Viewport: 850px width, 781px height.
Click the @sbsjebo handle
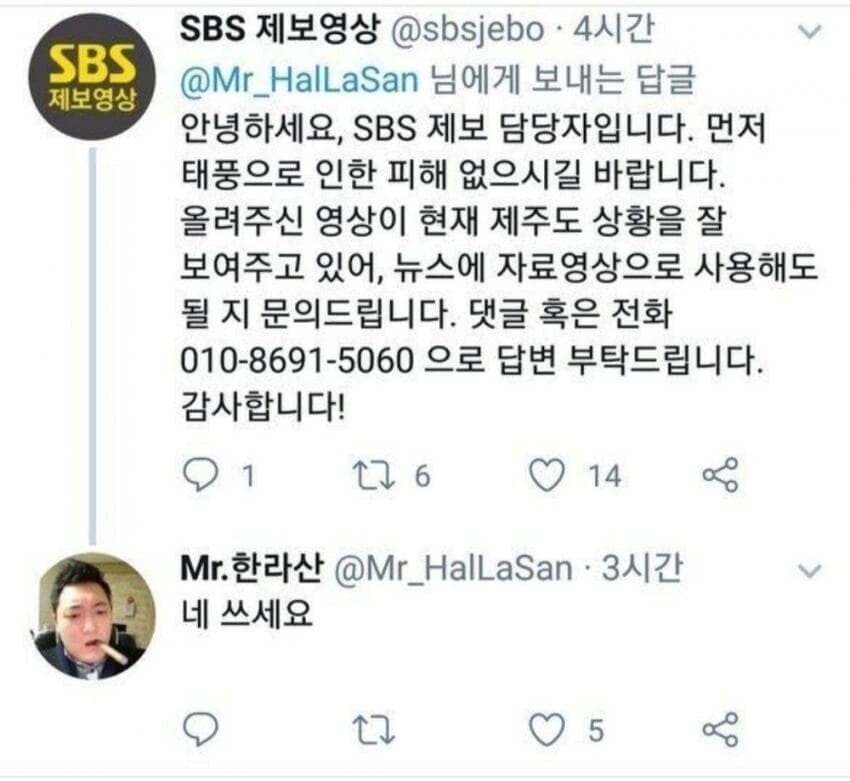(467, 30)
